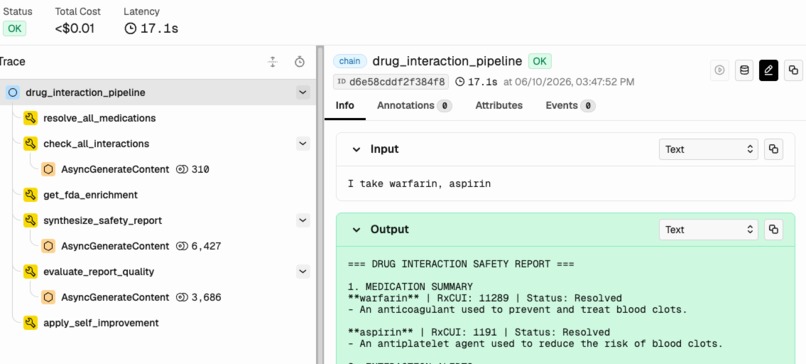Click the DRUG INTERACTION SAFETY REPORT heading line

click(461, 264)
